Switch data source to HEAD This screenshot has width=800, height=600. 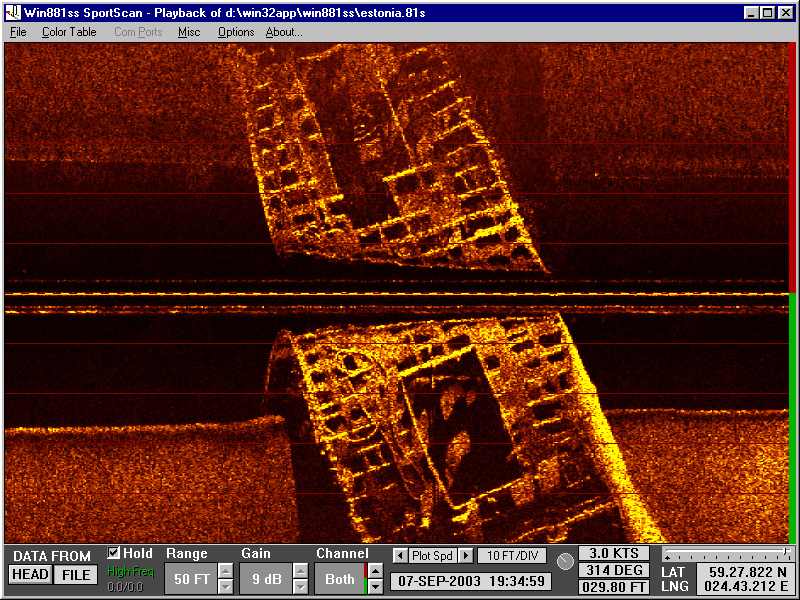click(30, 575)
